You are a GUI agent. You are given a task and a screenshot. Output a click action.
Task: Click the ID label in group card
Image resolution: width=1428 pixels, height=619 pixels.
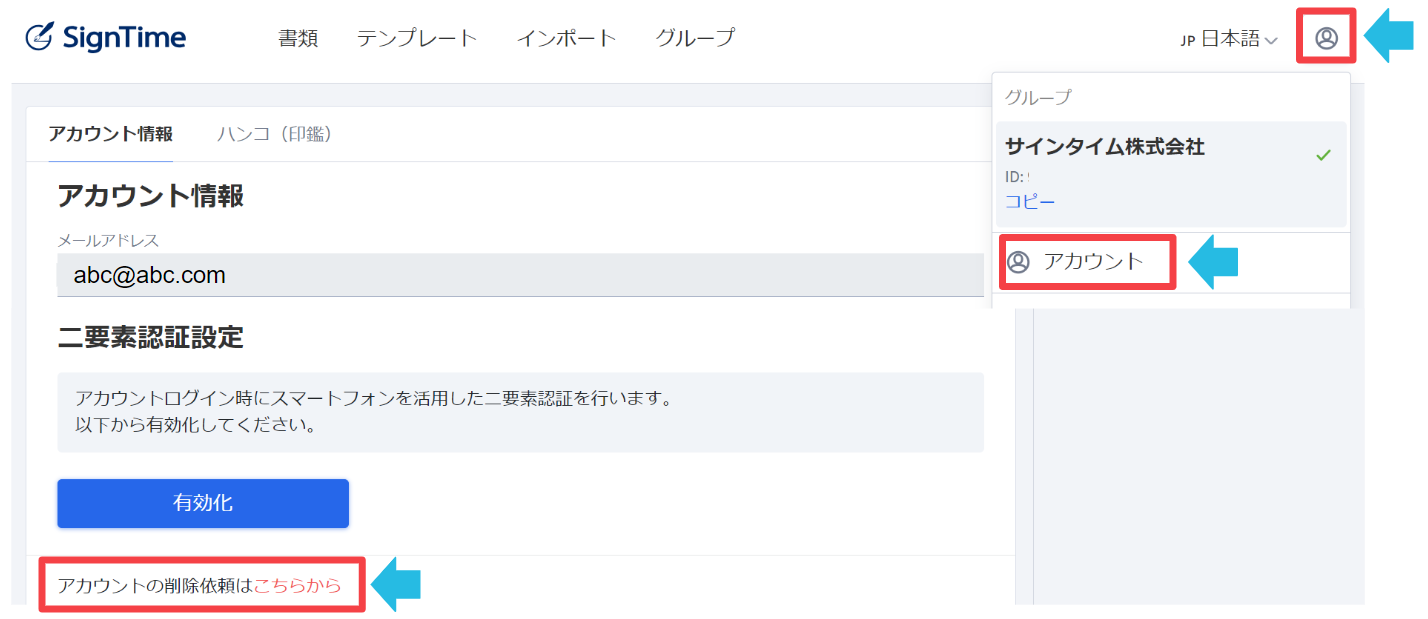point(1014,177)
